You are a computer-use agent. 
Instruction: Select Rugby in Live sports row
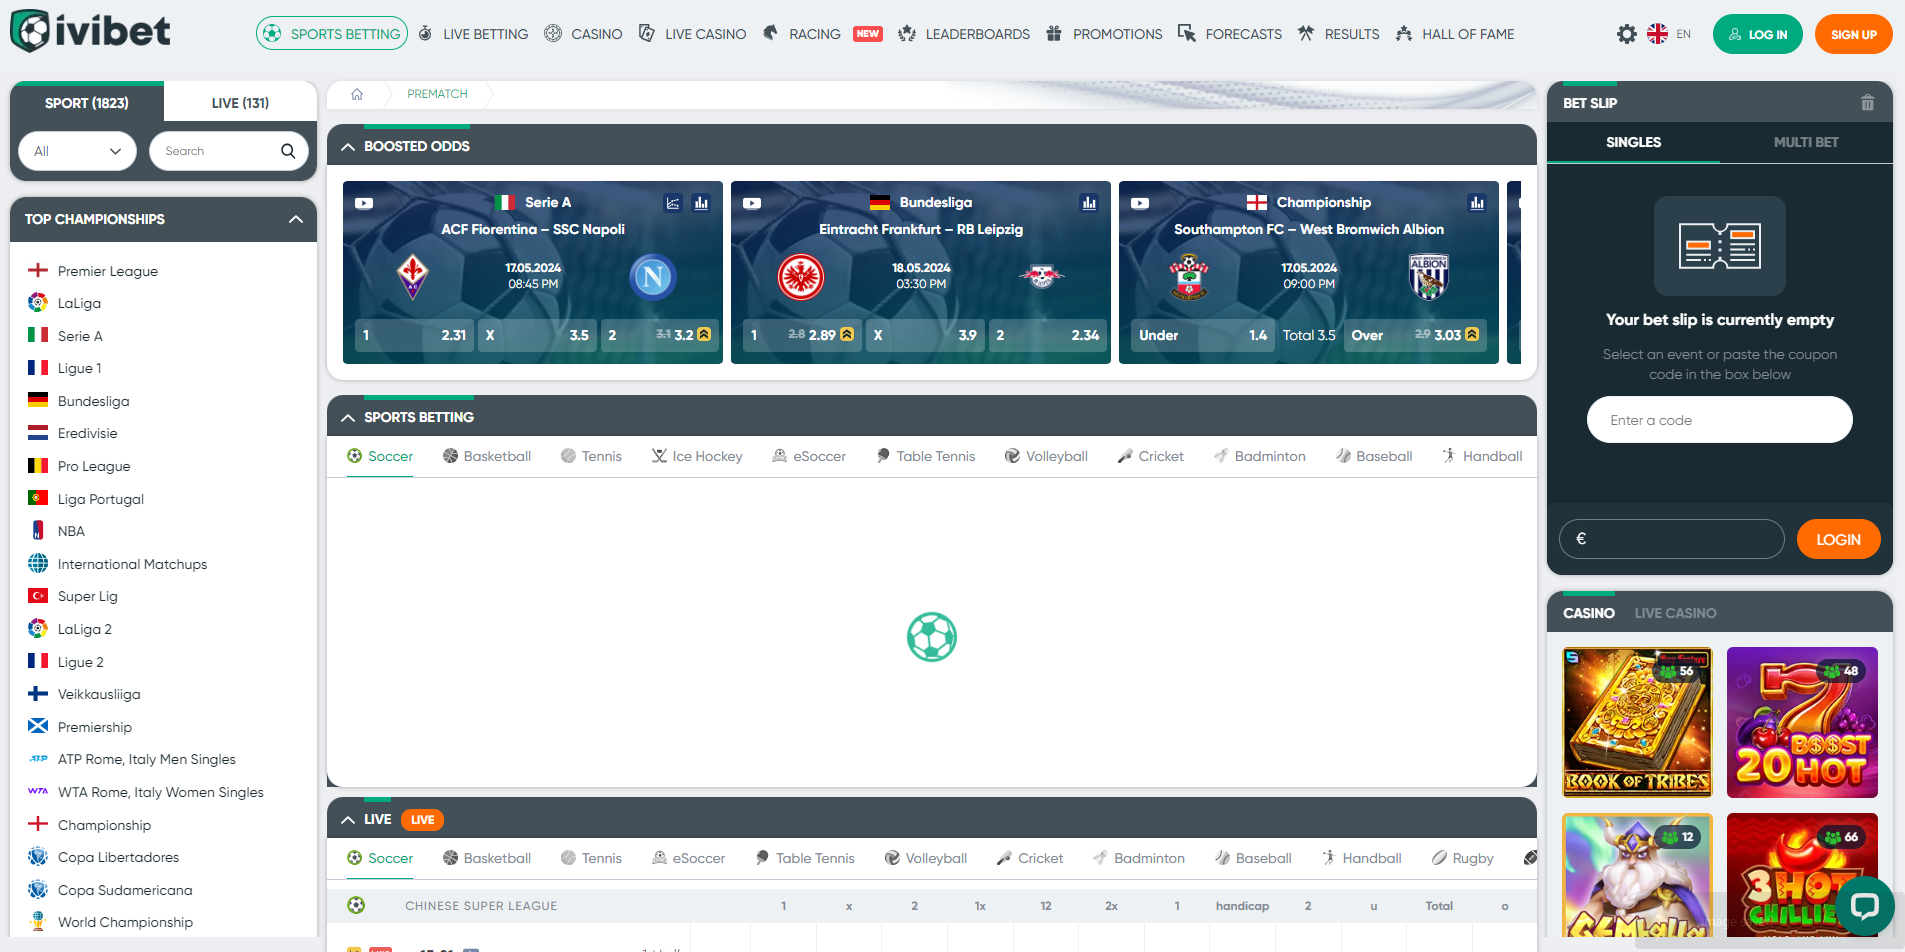click(x=1463, y=858)
